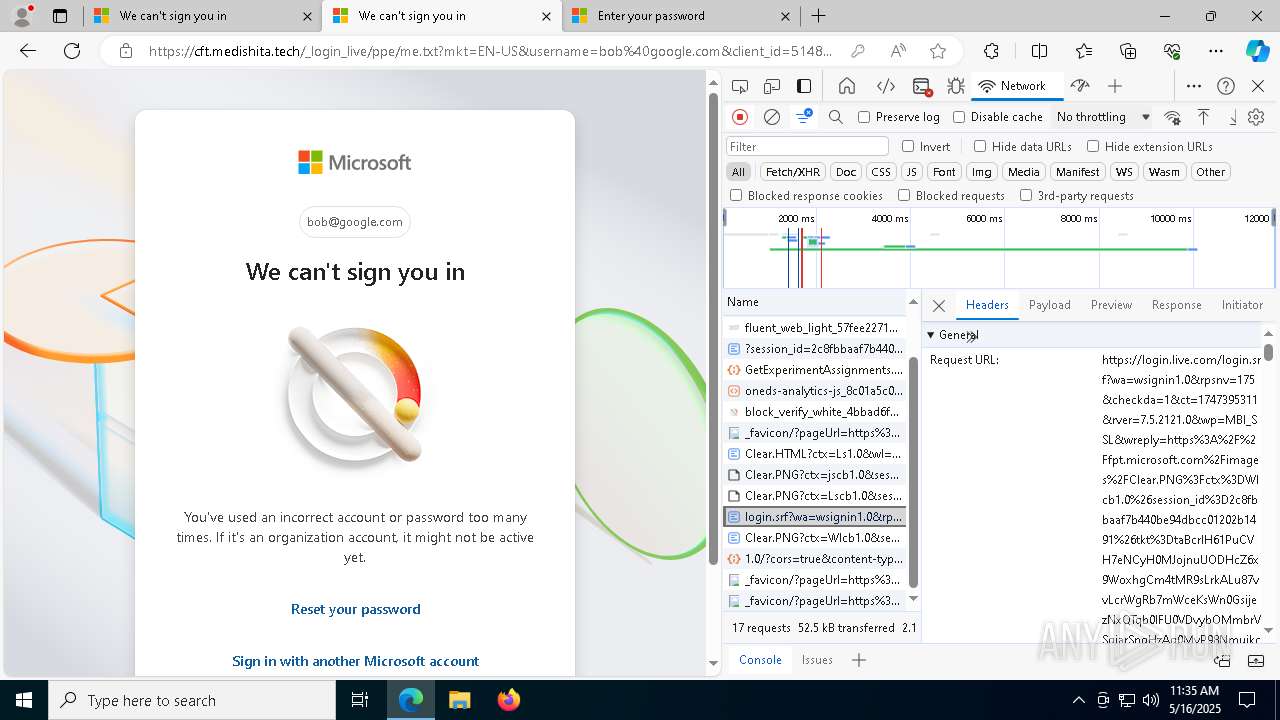Open the No throttling dropdown
Viewport: 1280px width, 720px height.
[x=1103, y=117]
